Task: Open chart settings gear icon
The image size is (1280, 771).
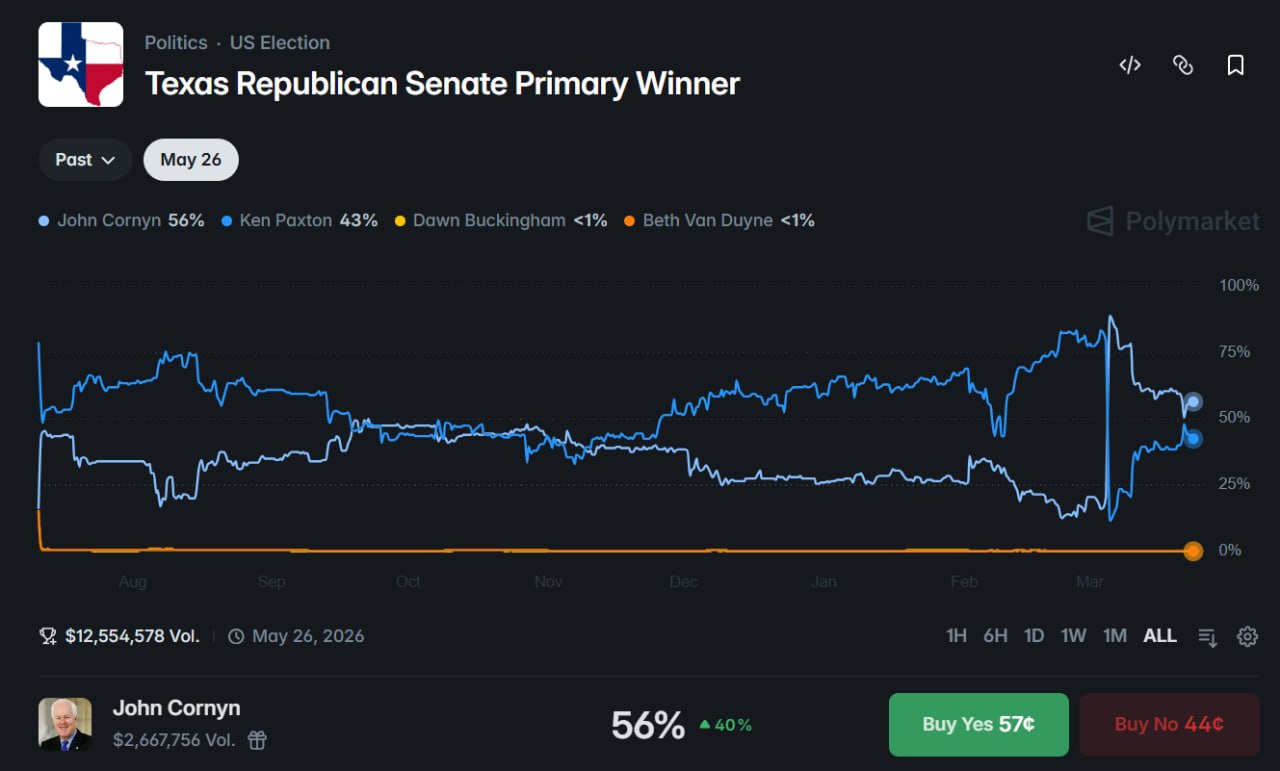Action: coord(1247,636)
